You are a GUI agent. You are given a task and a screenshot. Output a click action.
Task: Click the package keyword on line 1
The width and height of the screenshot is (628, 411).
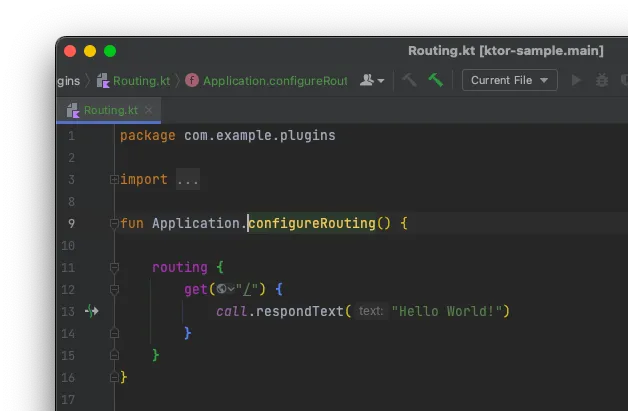tap(147, 135)
